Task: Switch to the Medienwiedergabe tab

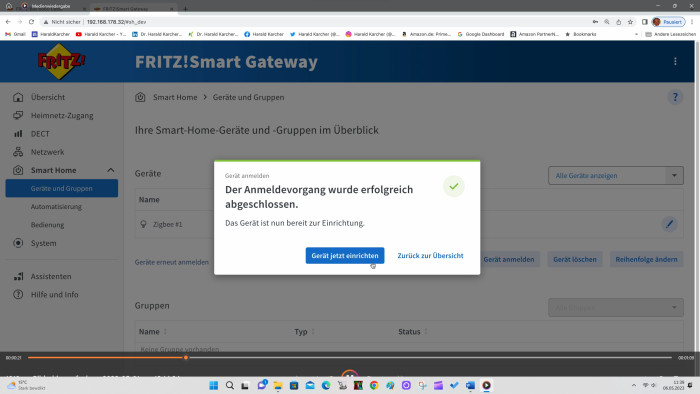Action: pyautogui.click(x=47, y=7)
